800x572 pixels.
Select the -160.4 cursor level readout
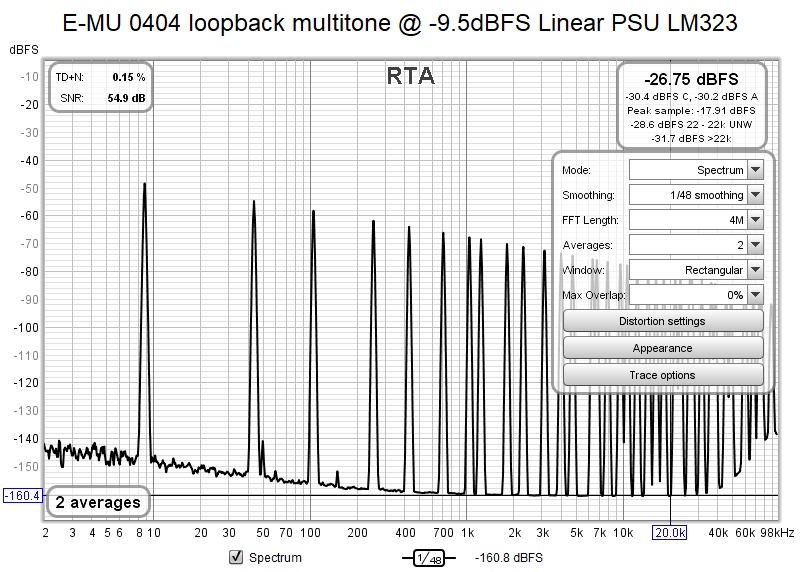[22, 495]
